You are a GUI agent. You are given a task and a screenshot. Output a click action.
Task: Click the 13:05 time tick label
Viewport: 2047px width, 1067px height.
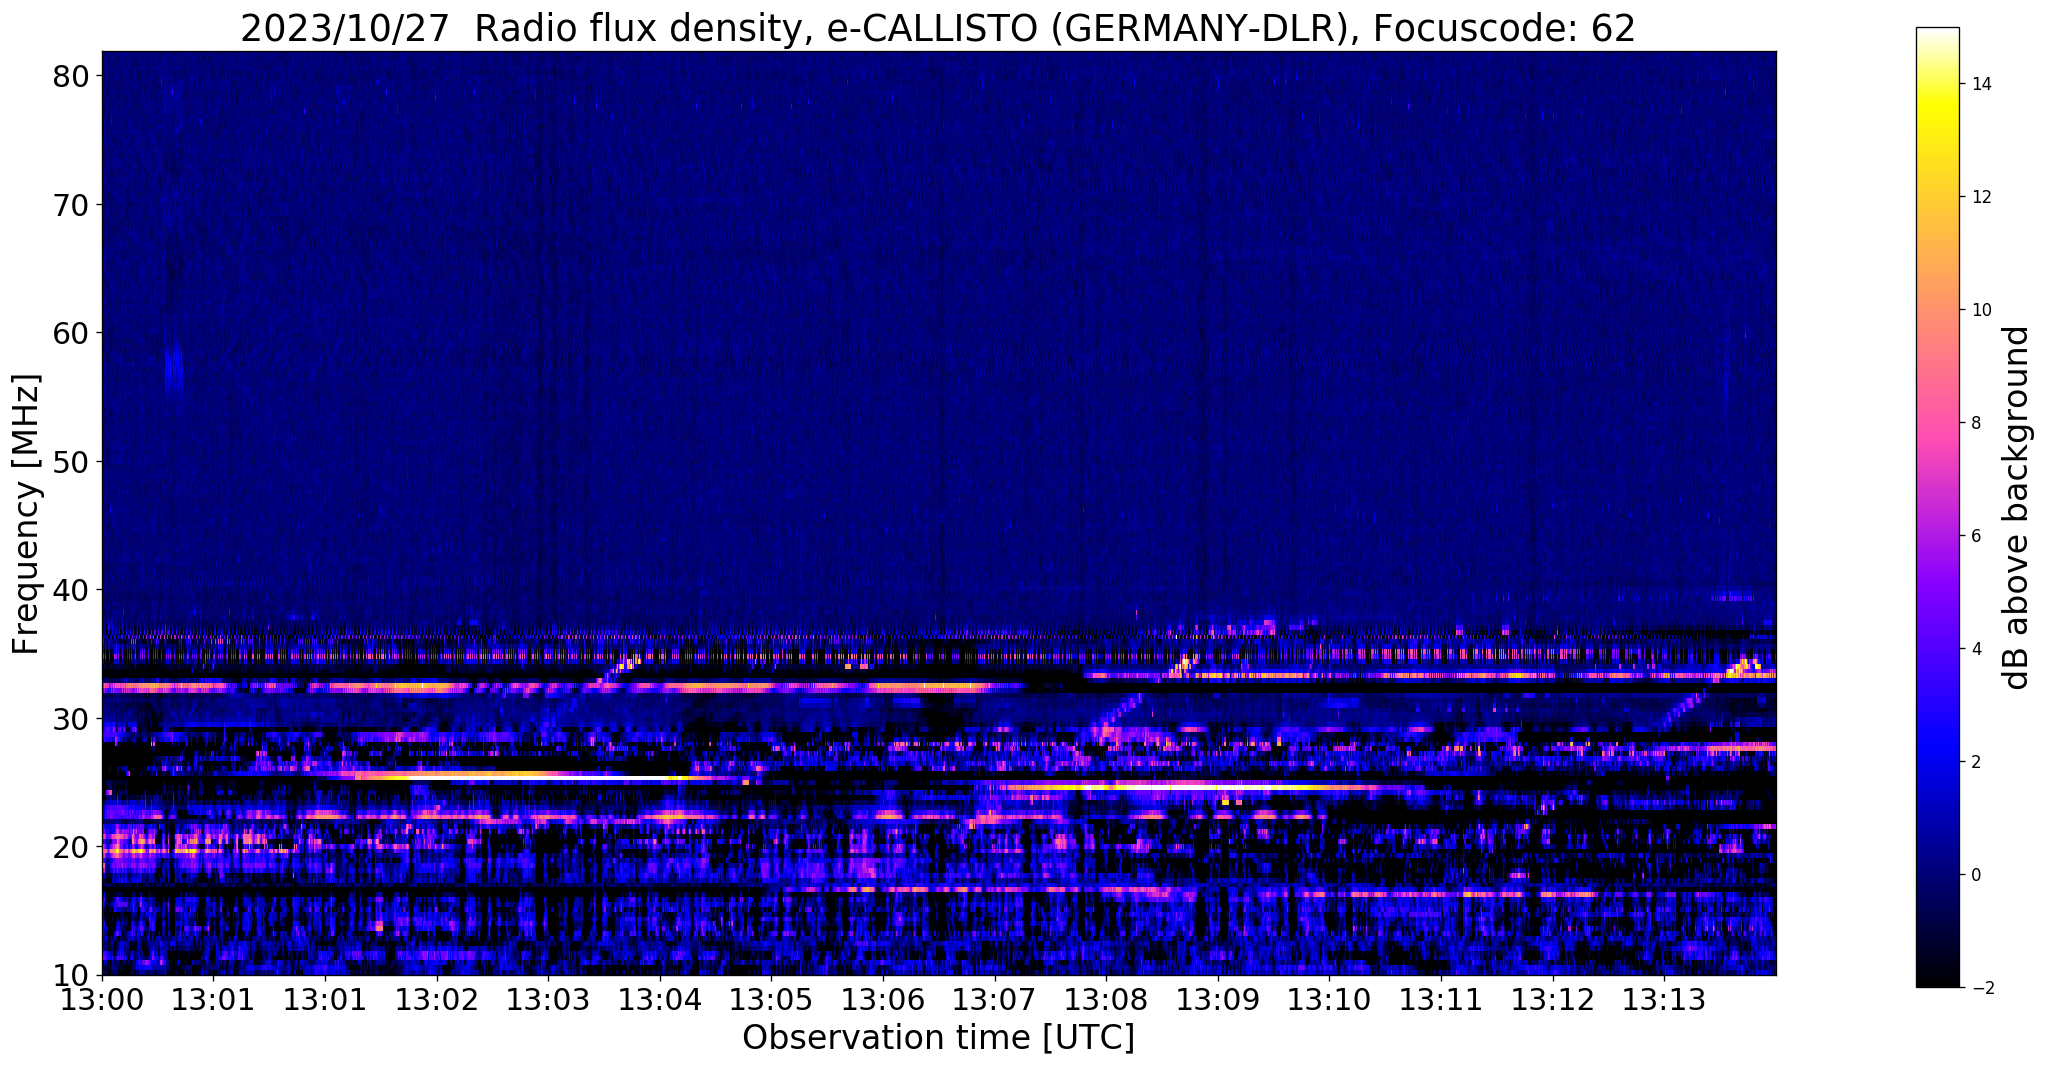(x=771, y=1000)
